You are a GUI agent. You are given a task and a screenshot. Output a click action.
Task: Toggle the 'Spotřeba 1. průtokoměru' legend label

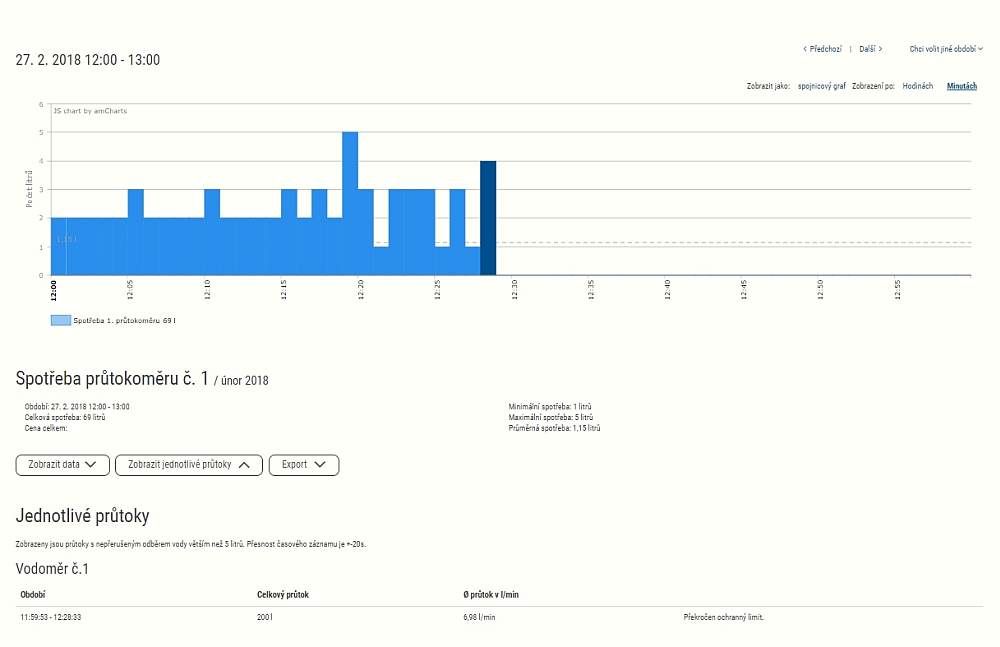[124, 320]
